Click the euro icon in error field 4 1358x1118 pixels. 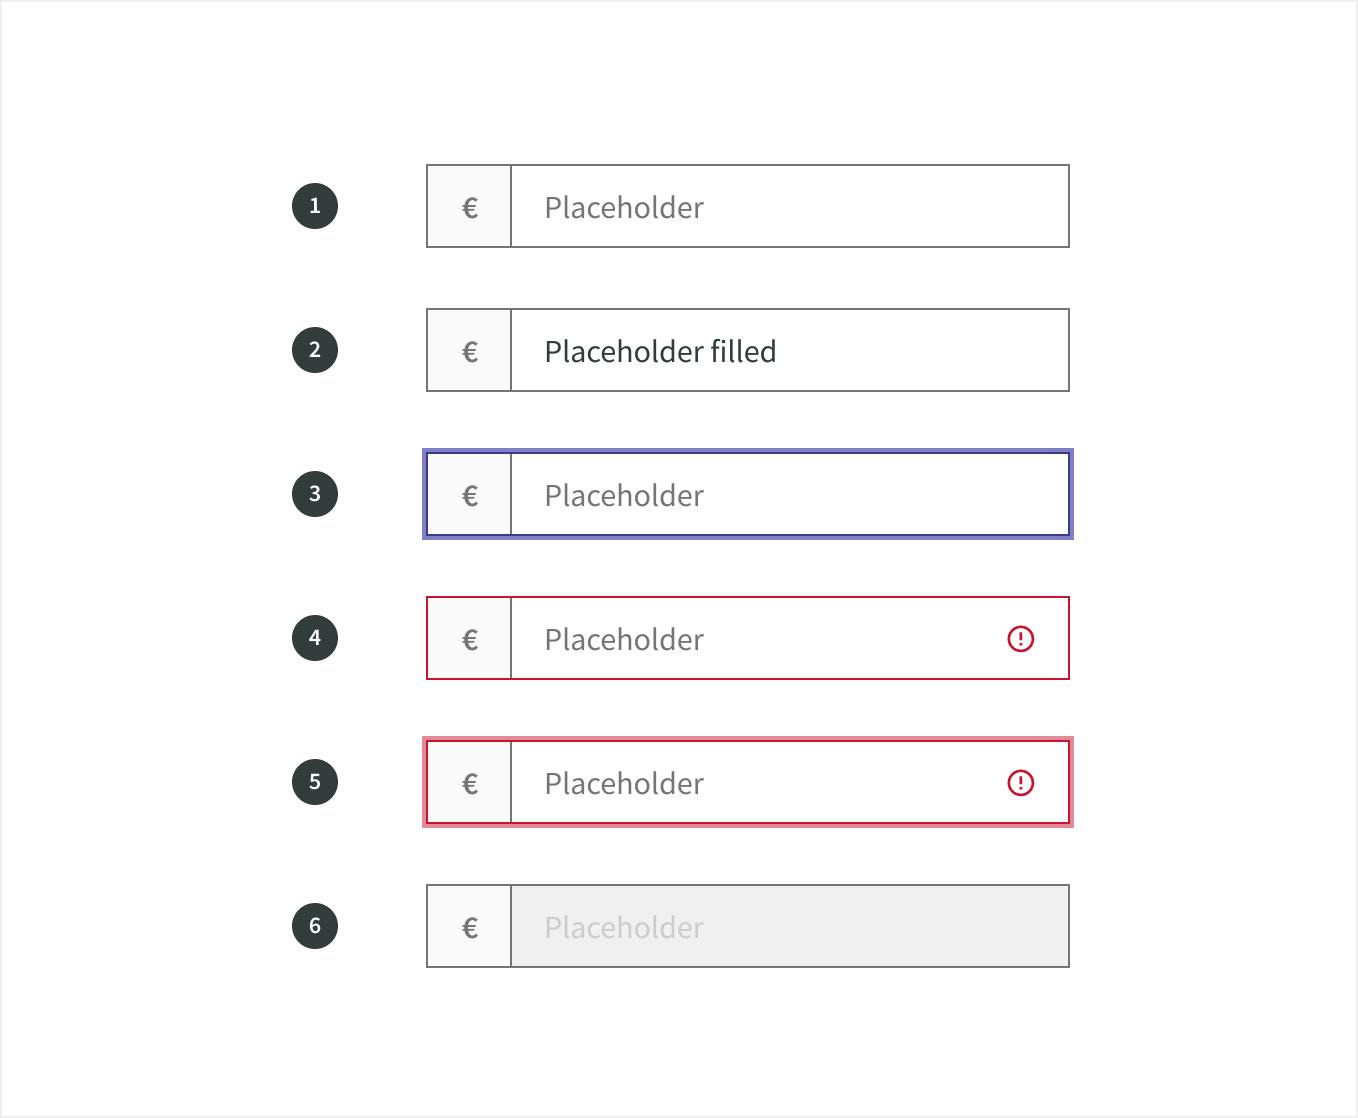(470, 639)
